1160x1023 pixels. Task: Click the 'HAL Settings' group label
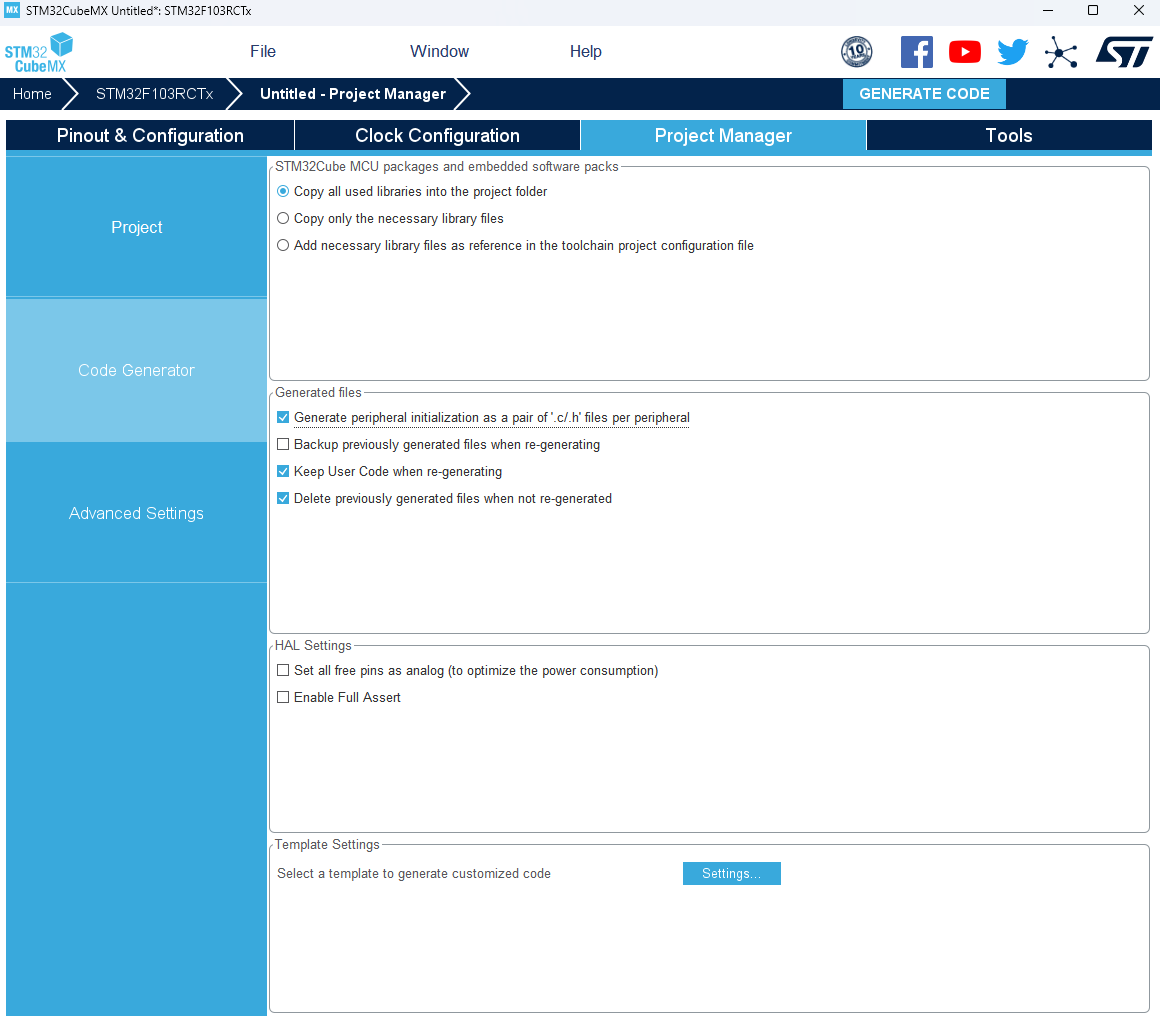[x=313, y=646]
